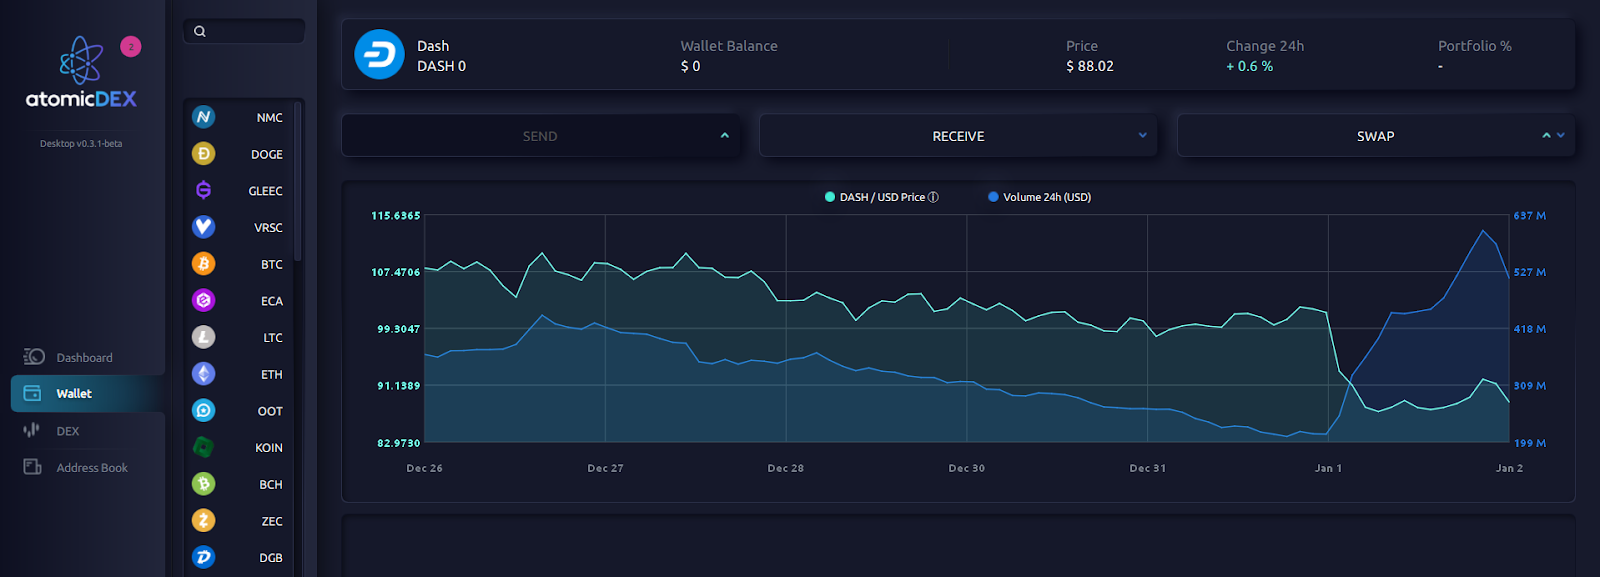Click the RECEIVE button
The width and height of the screenshot is (1600, 577).
point(958,135)
